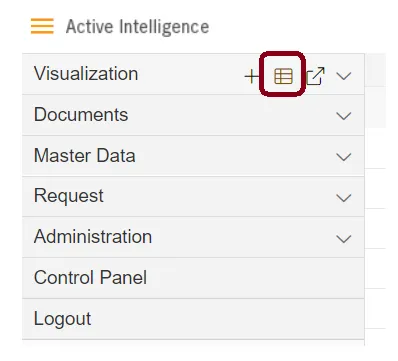Open the Control Panel menu item
This screenshot has width=398, height=361.
193,278
